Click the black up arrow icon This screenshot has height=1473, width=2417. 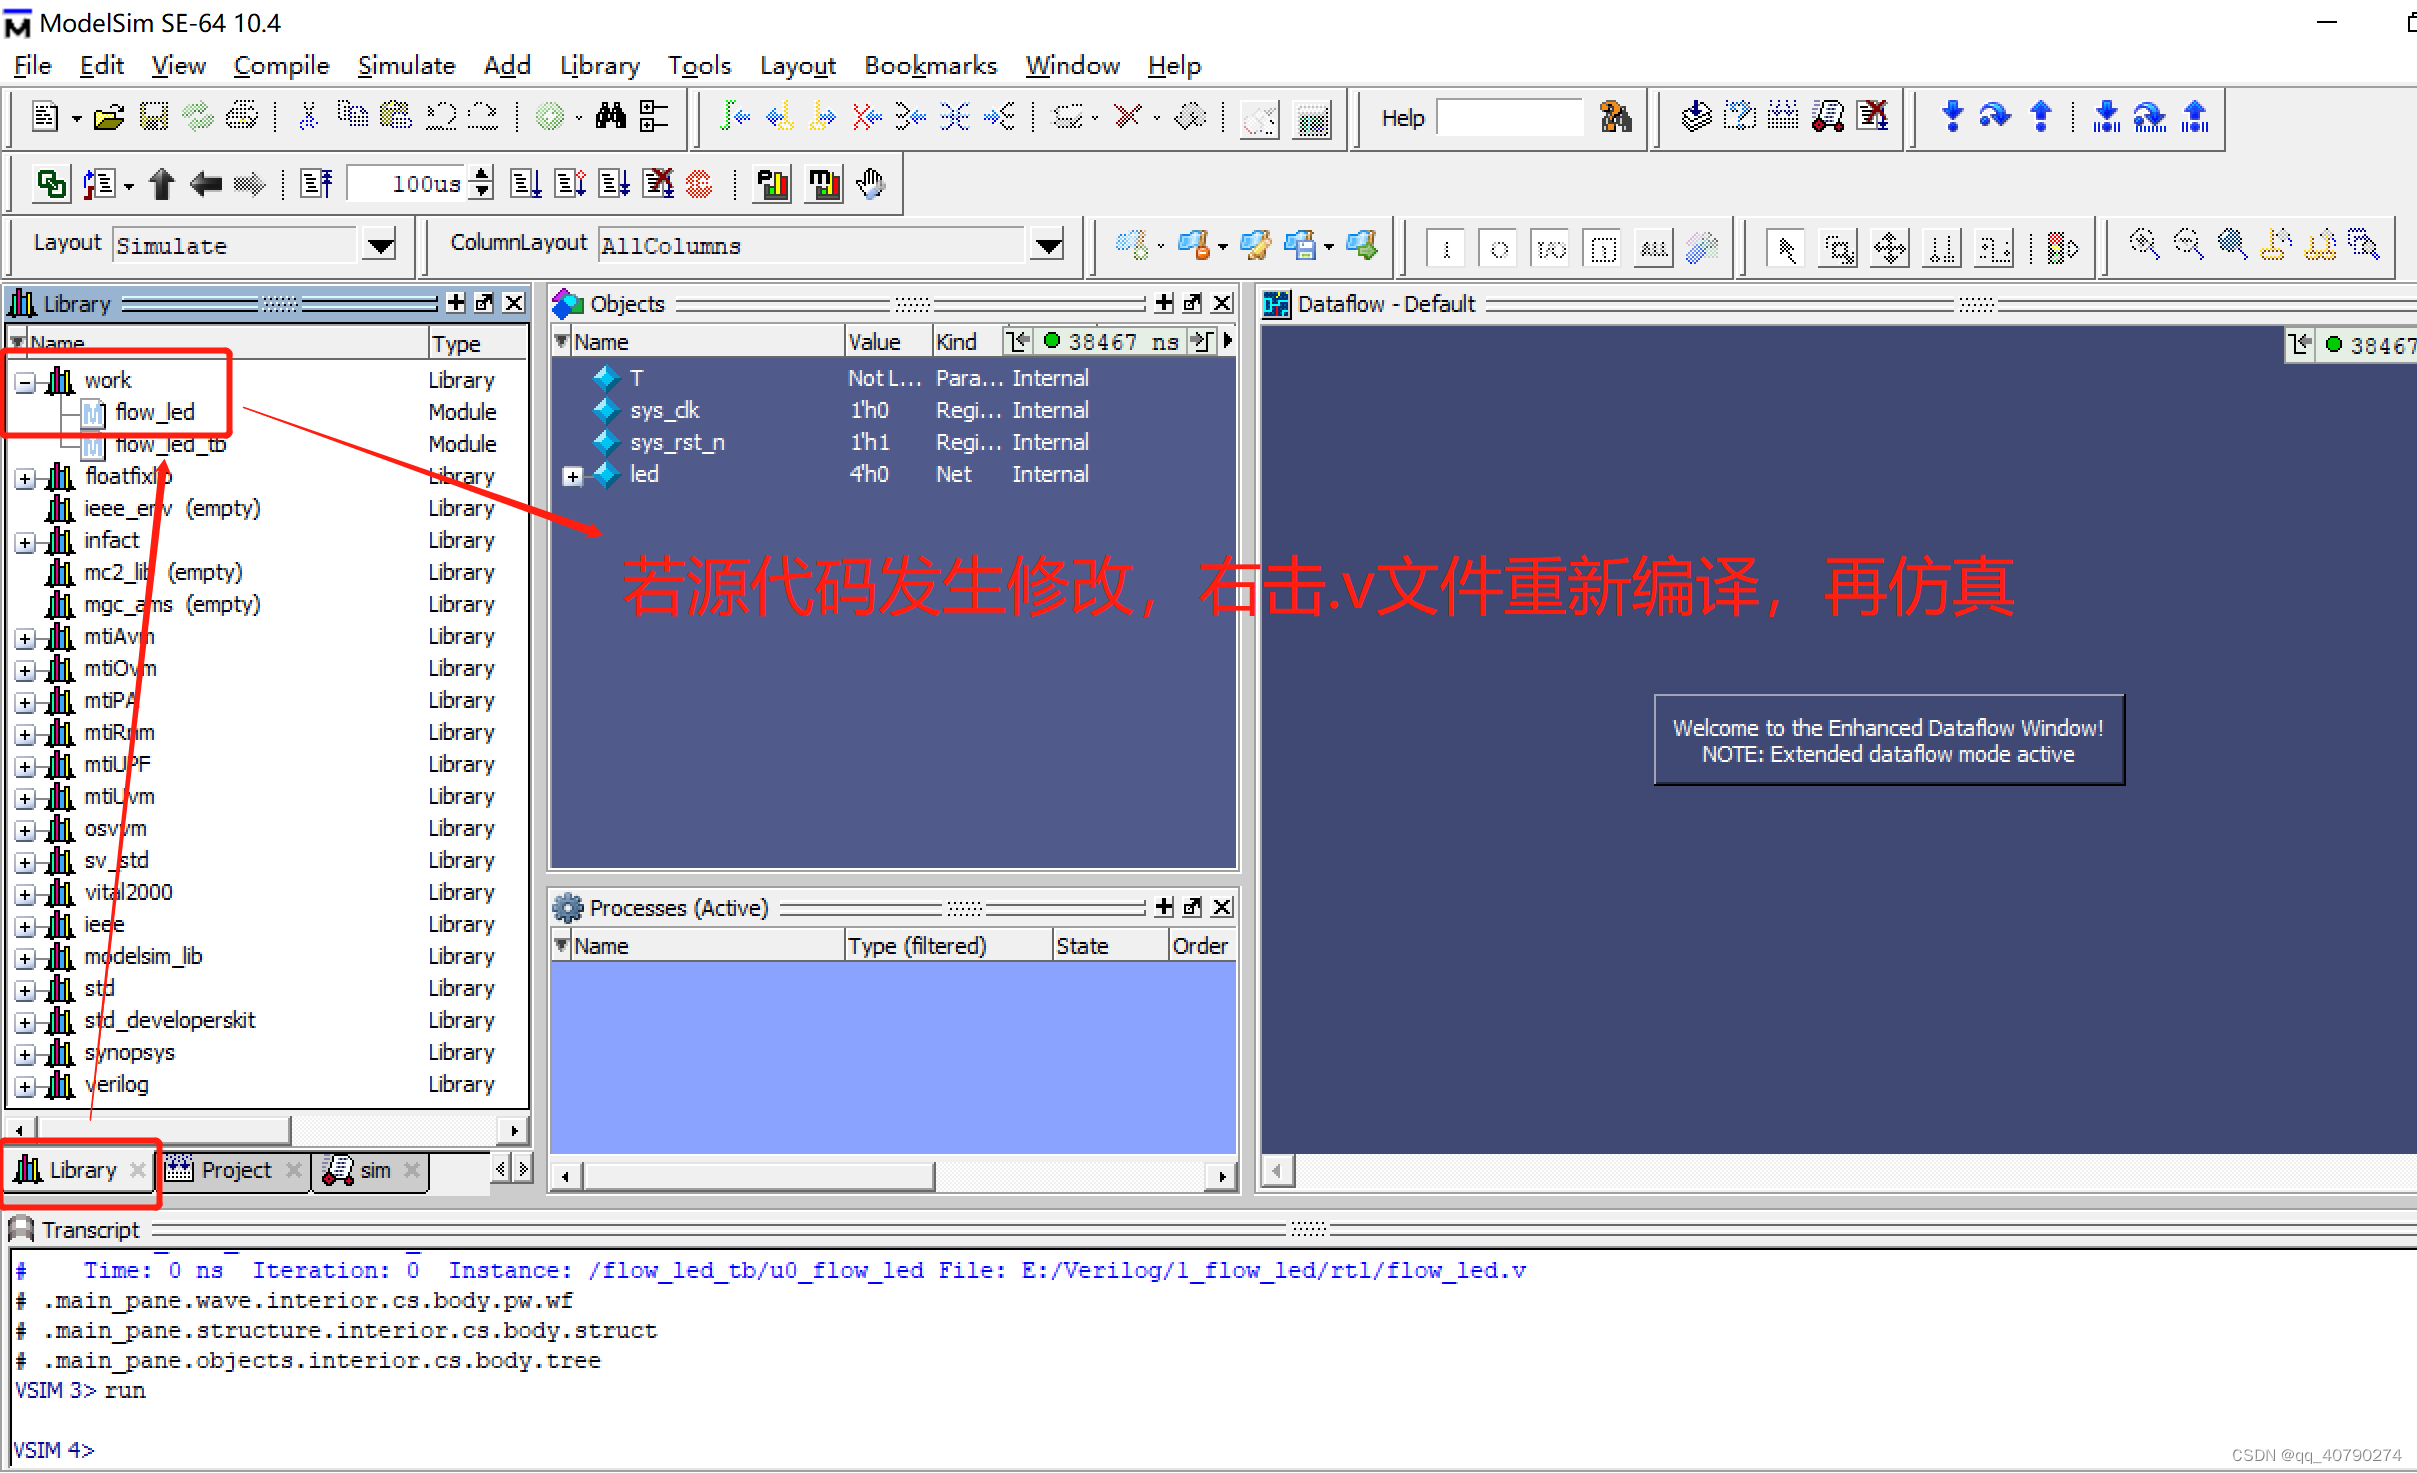pyautogui.click(x=162, y=184)
